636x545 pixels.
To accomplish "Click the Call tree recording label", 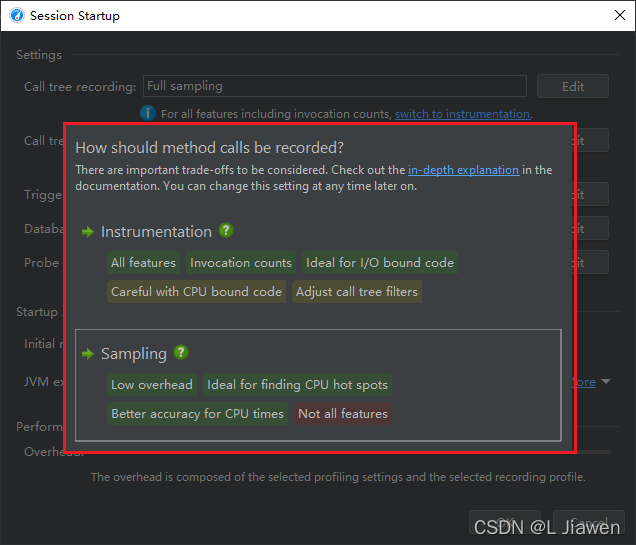I will coord(80,86).
